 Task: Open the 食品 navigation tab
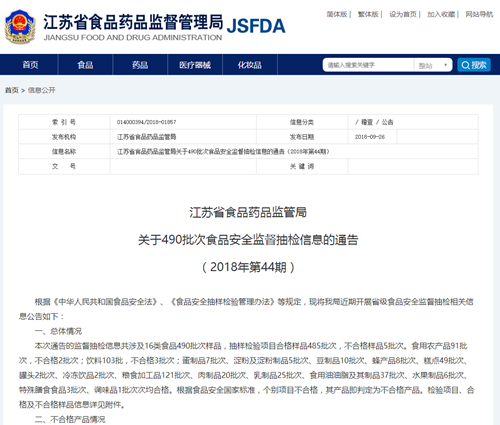point(85,65)
